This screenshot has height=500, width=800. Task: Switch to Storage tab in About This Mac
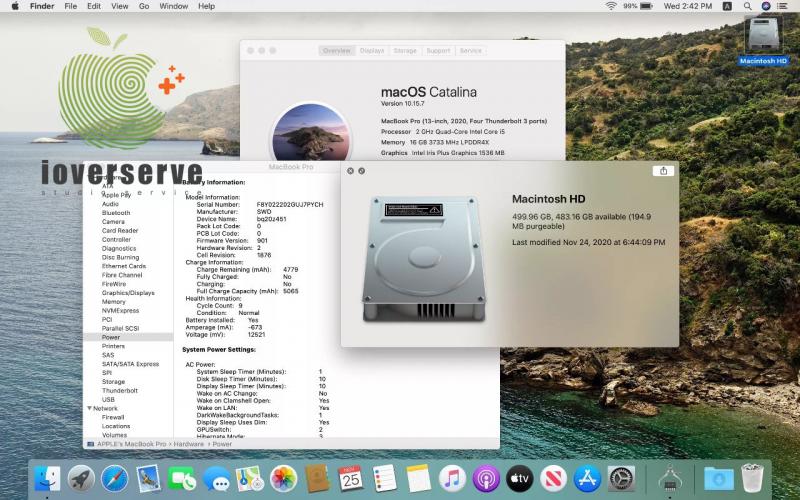[405, 51]
